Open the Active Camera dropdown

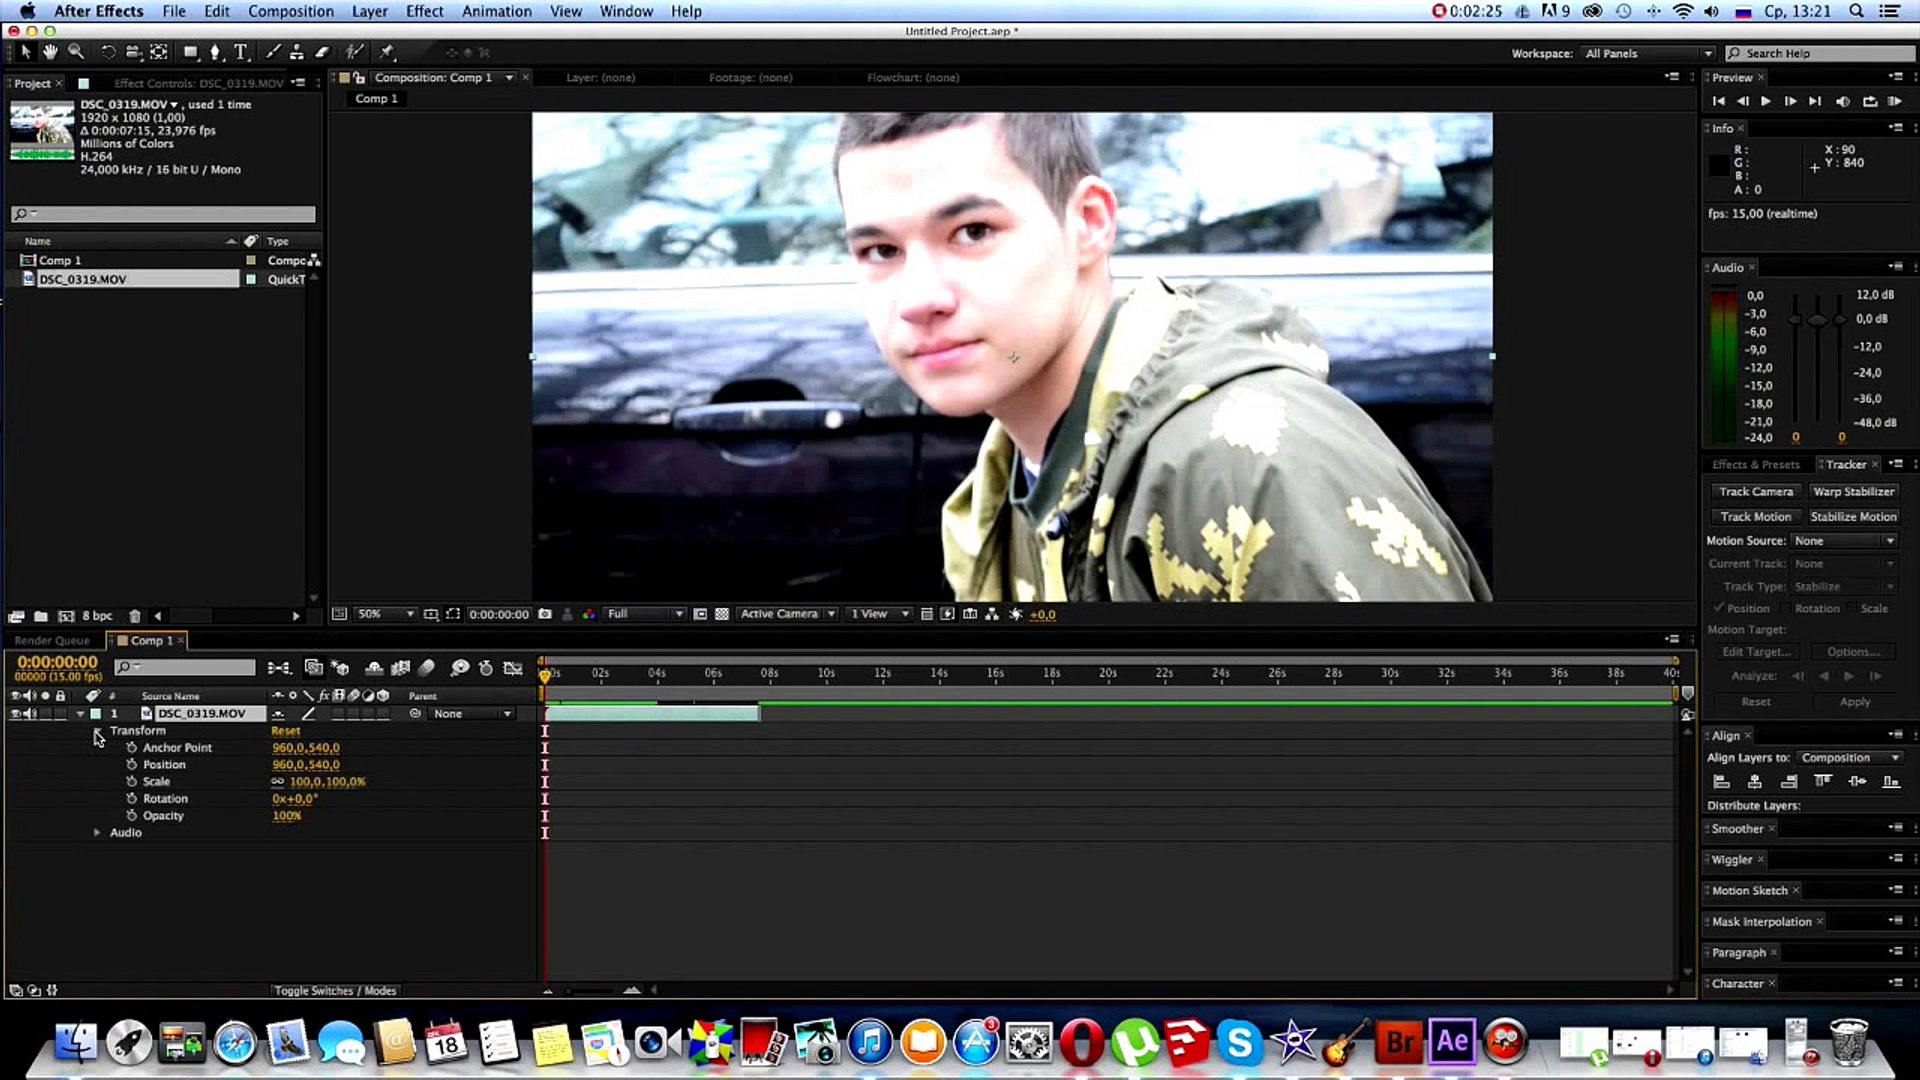click(787, 614)
